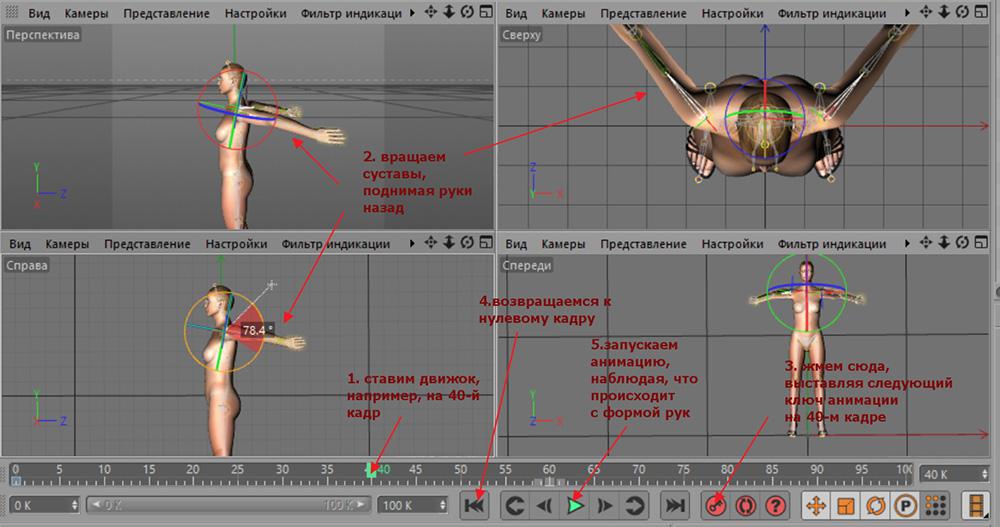Open Камеры menu in Справа viewport
The width and height of the screenshot is (1000, 527).
click(x=67, y=244)
